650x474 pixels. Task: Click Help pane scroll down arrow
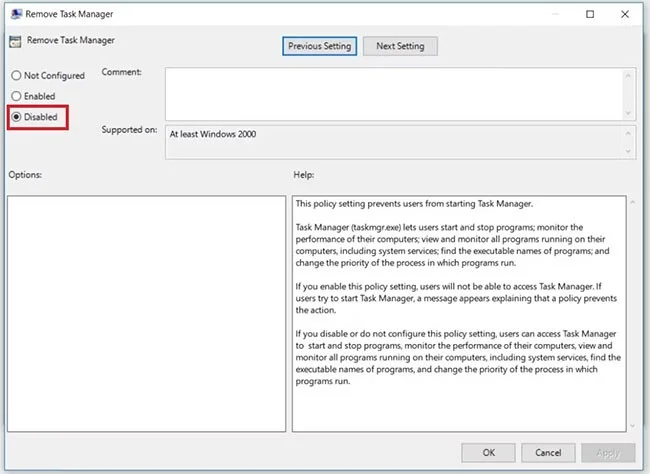[633, 426]
